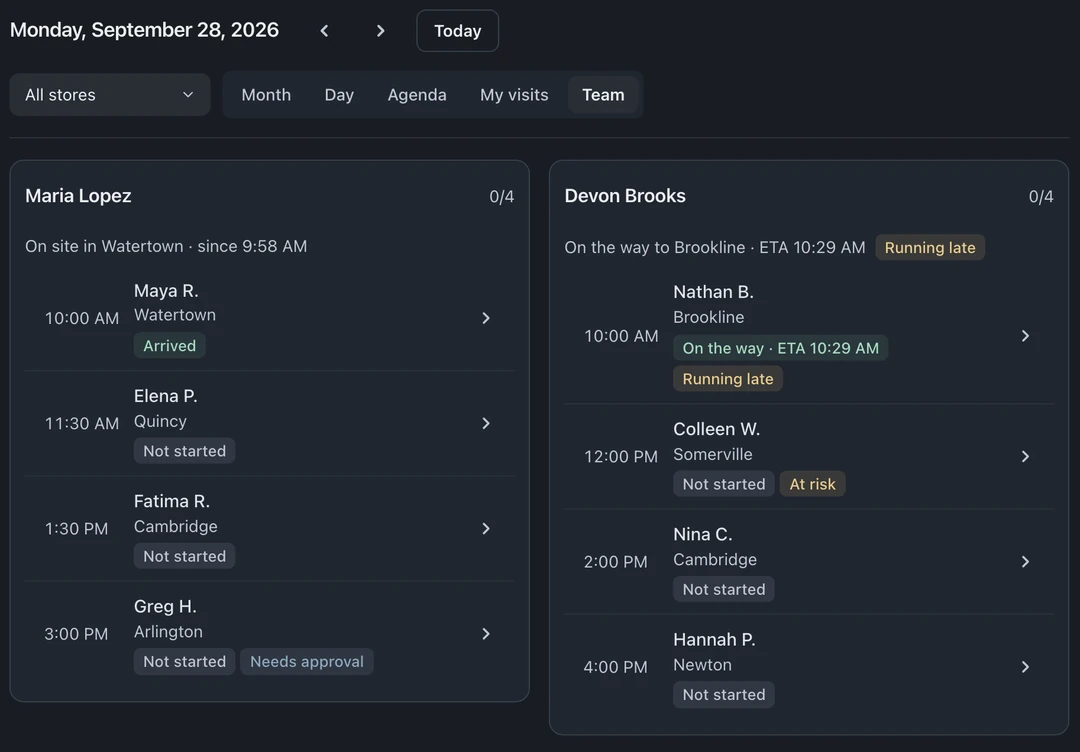Click On the way to Brookline status text
This screenshot has width=1080, height=752.
coord(714,248)
